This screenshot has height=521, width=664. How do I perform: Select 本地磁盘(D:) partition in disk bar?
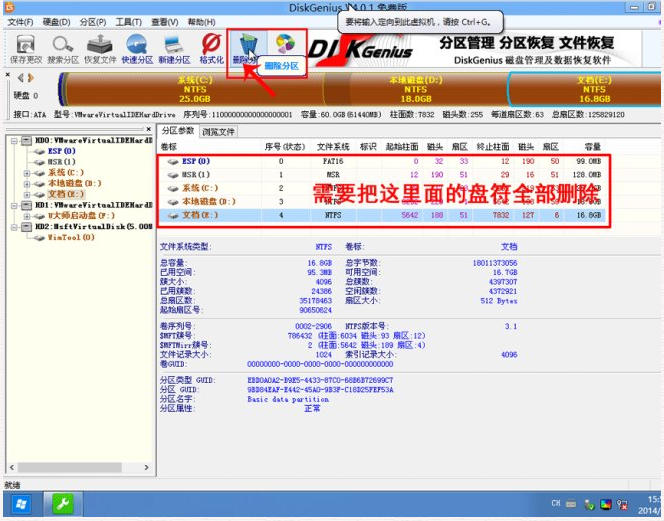[x=416, y=89]
